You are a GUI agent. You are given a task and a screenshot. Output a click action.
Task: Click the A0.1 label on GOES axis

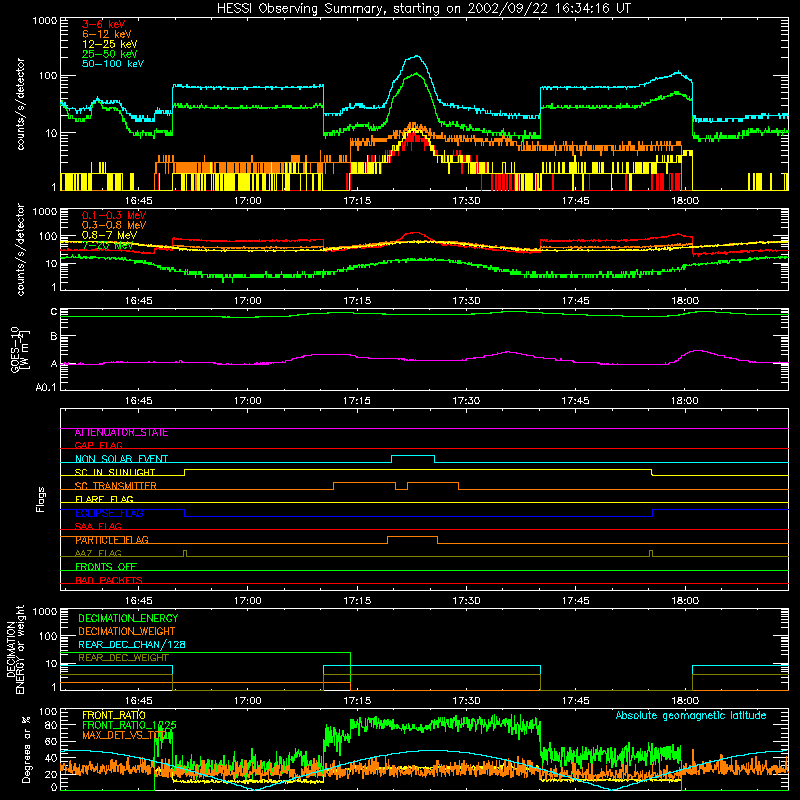[x=46, y=387]
